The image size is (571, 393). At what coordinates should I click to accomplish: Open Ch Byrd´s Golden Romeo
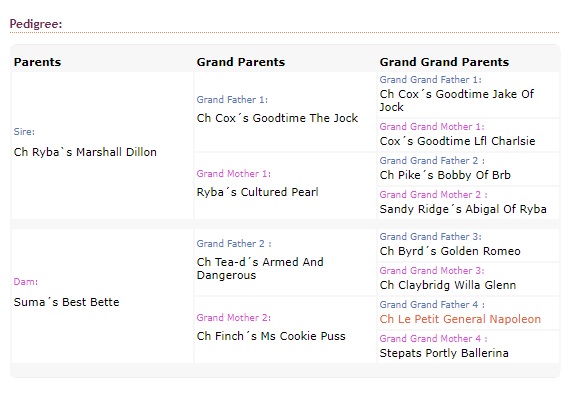point(450,251)
